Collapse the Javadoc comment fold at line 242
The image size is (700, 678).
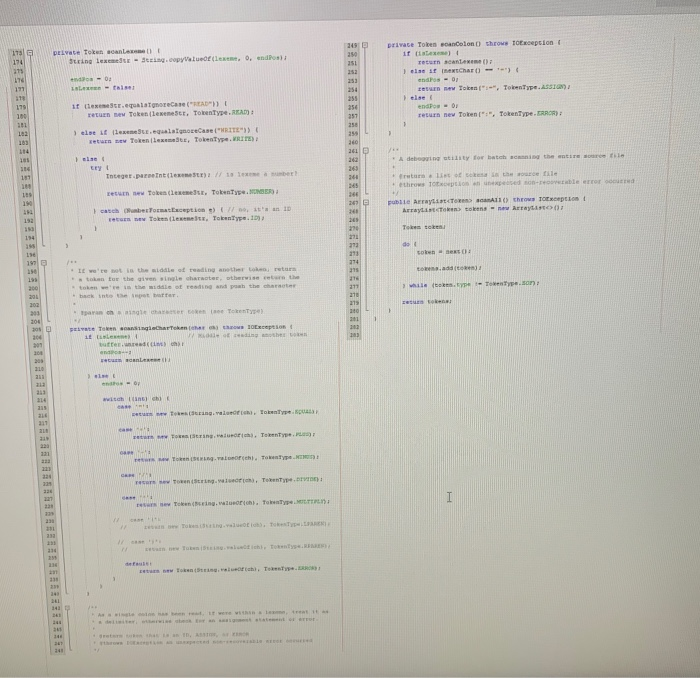[x=67, y=607]
